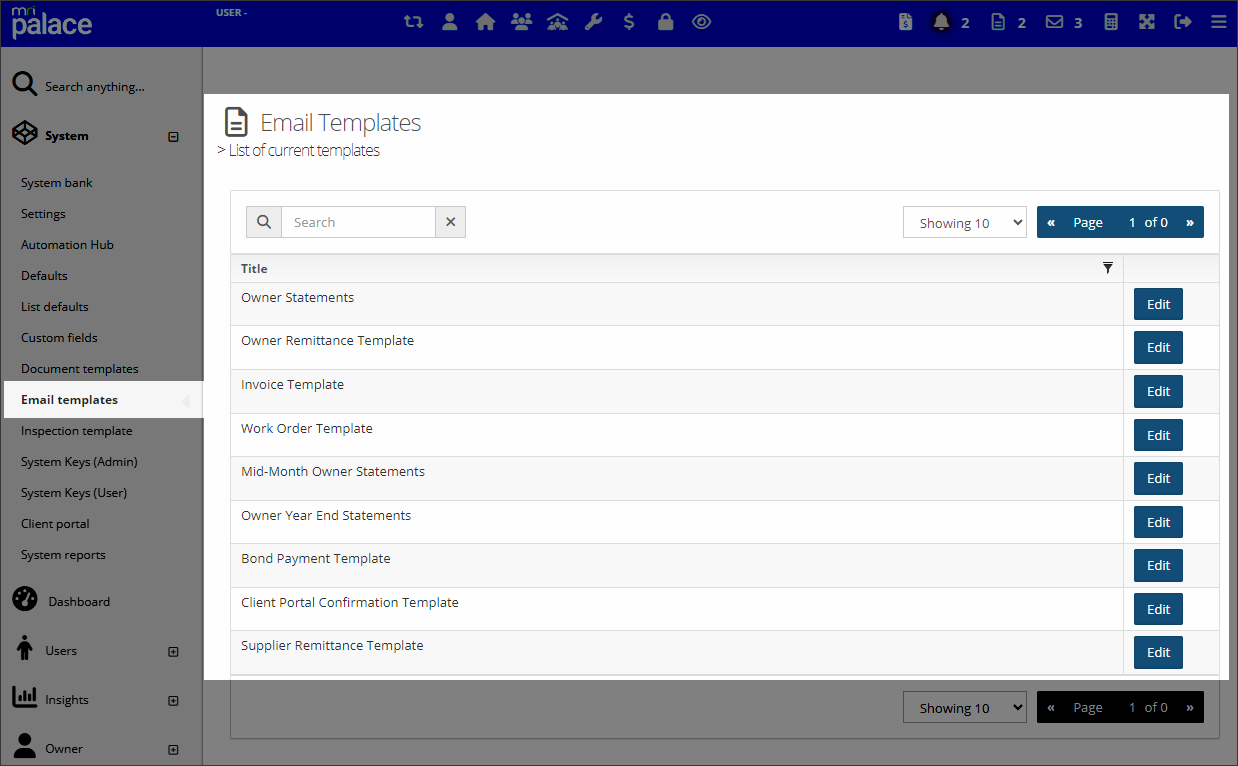Click the sign-out arrow icon
Image resolution: width=1238 pixels, height=766 pixels.
(1183, 22)
